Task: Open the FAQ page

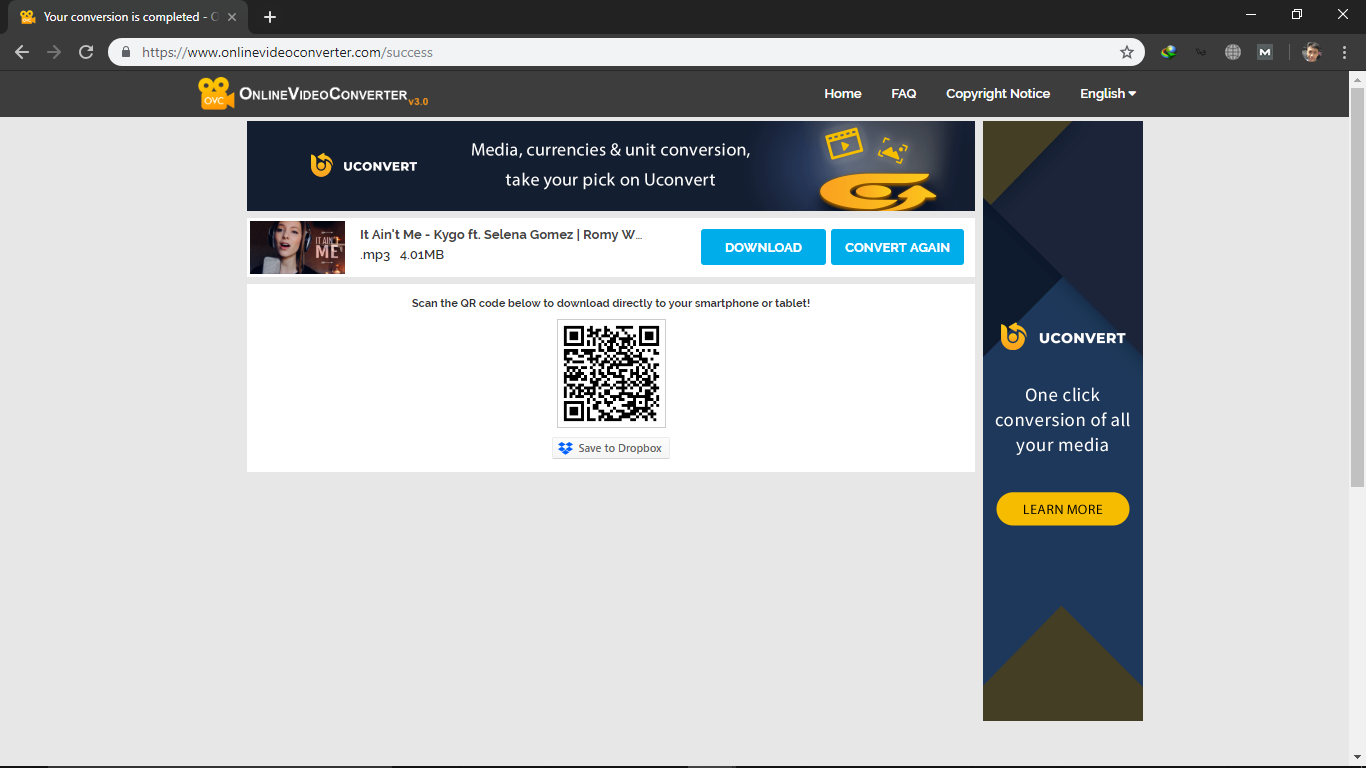Action: tap(904, 93)
